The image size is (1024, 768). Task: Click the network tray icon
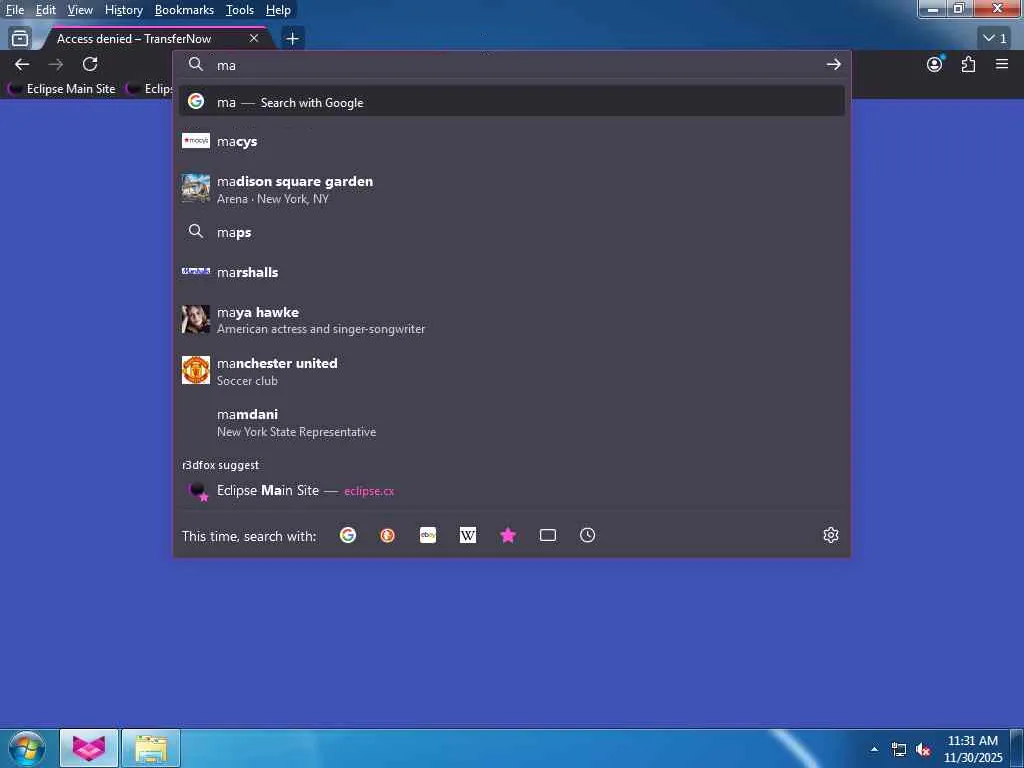point(899,750)
